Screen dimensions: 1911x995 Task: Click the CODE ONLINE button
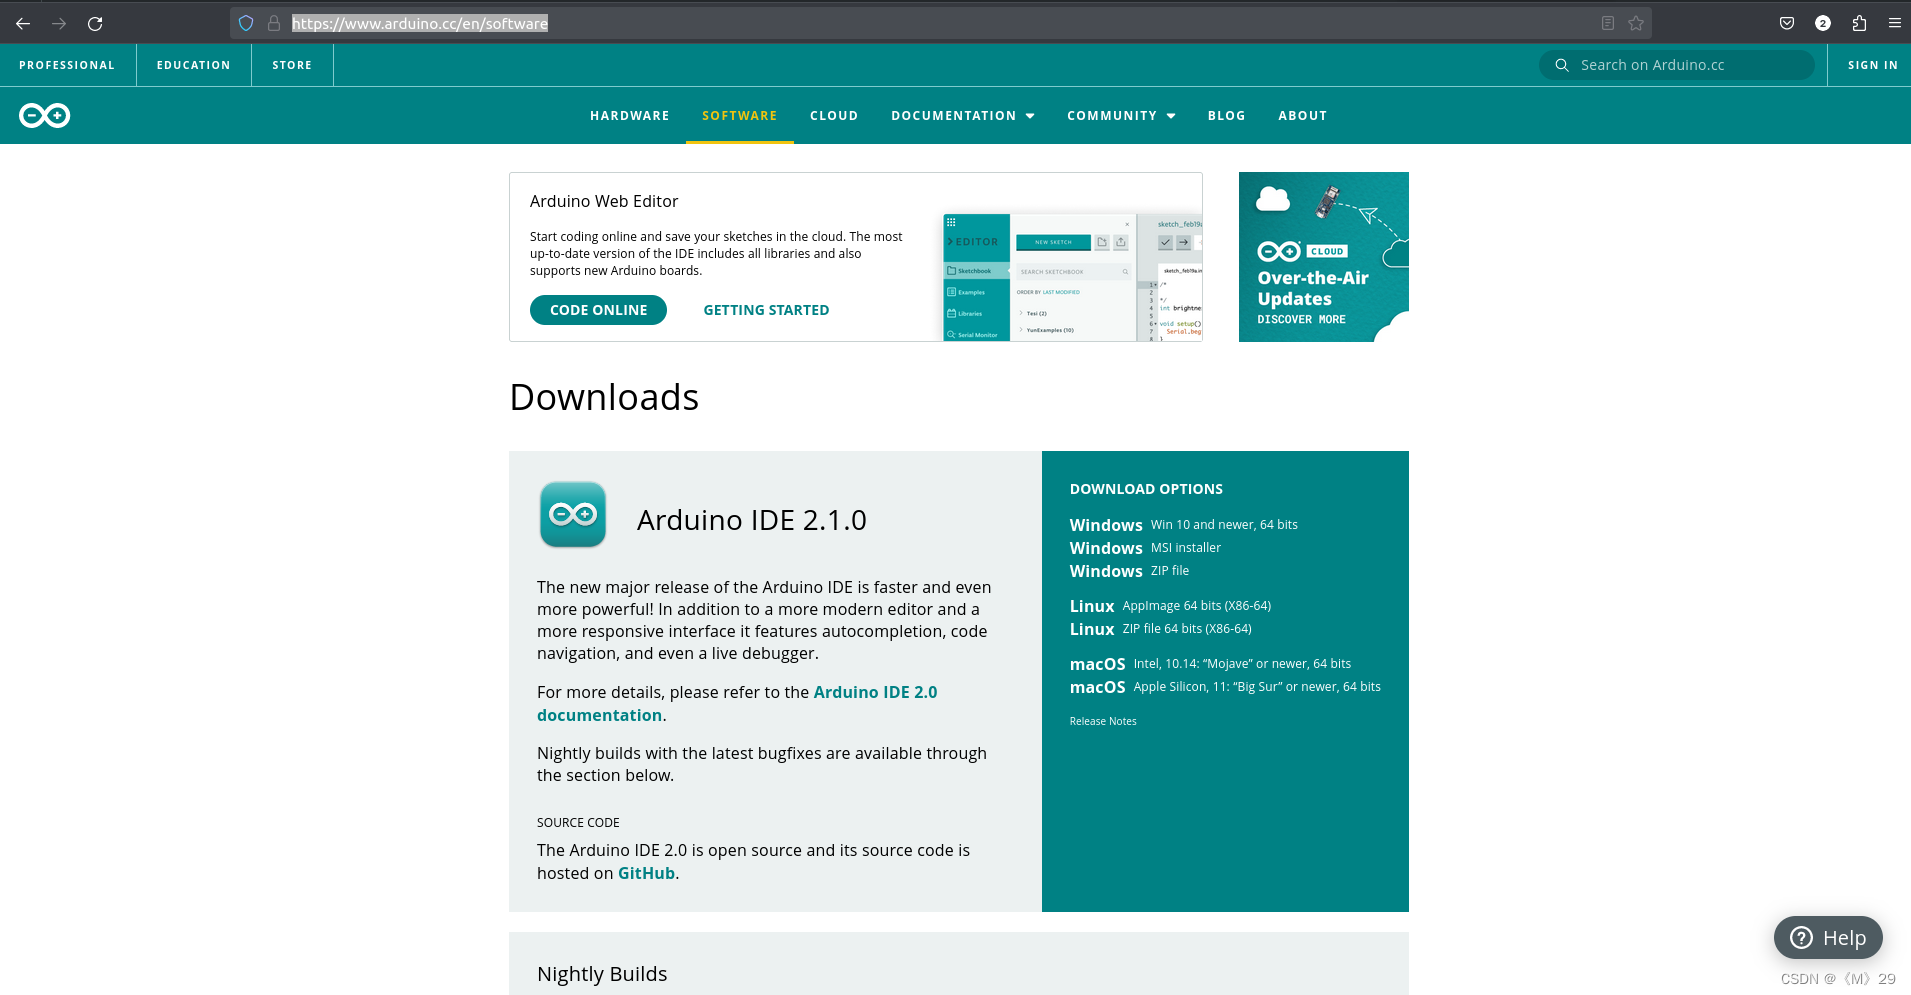[597, 310]
